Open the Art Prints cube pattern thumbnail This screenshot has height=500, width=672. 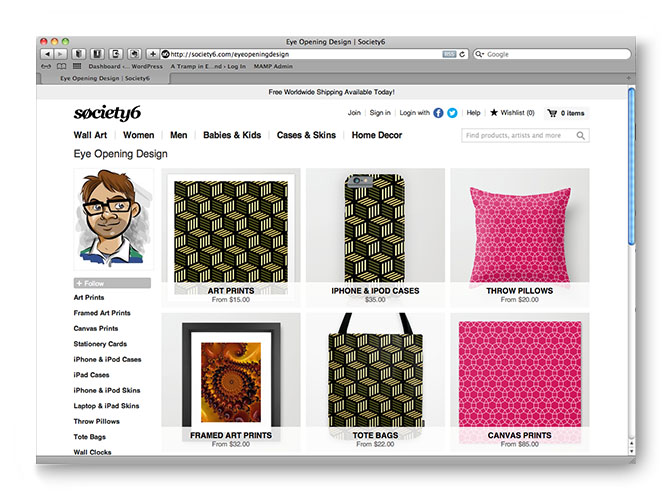[231, 237]
